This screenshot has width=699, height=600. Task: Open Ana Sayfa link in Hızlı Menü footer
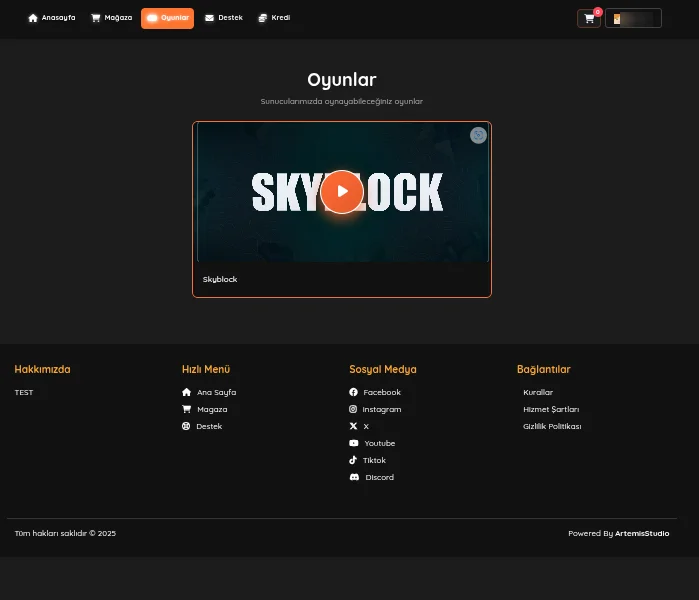[217, 392]
